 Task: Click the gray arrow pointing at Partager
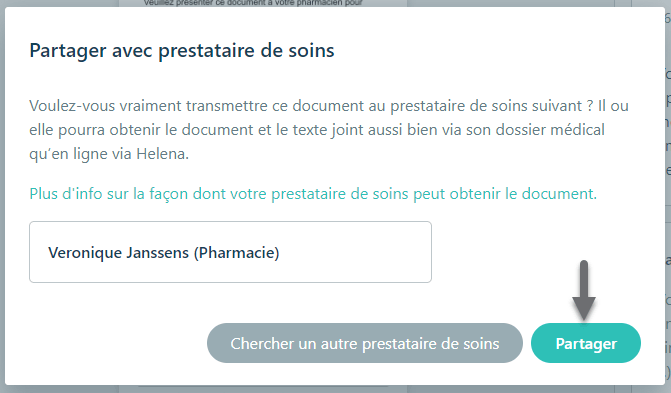pyautogui.click(x=584, y=290)
